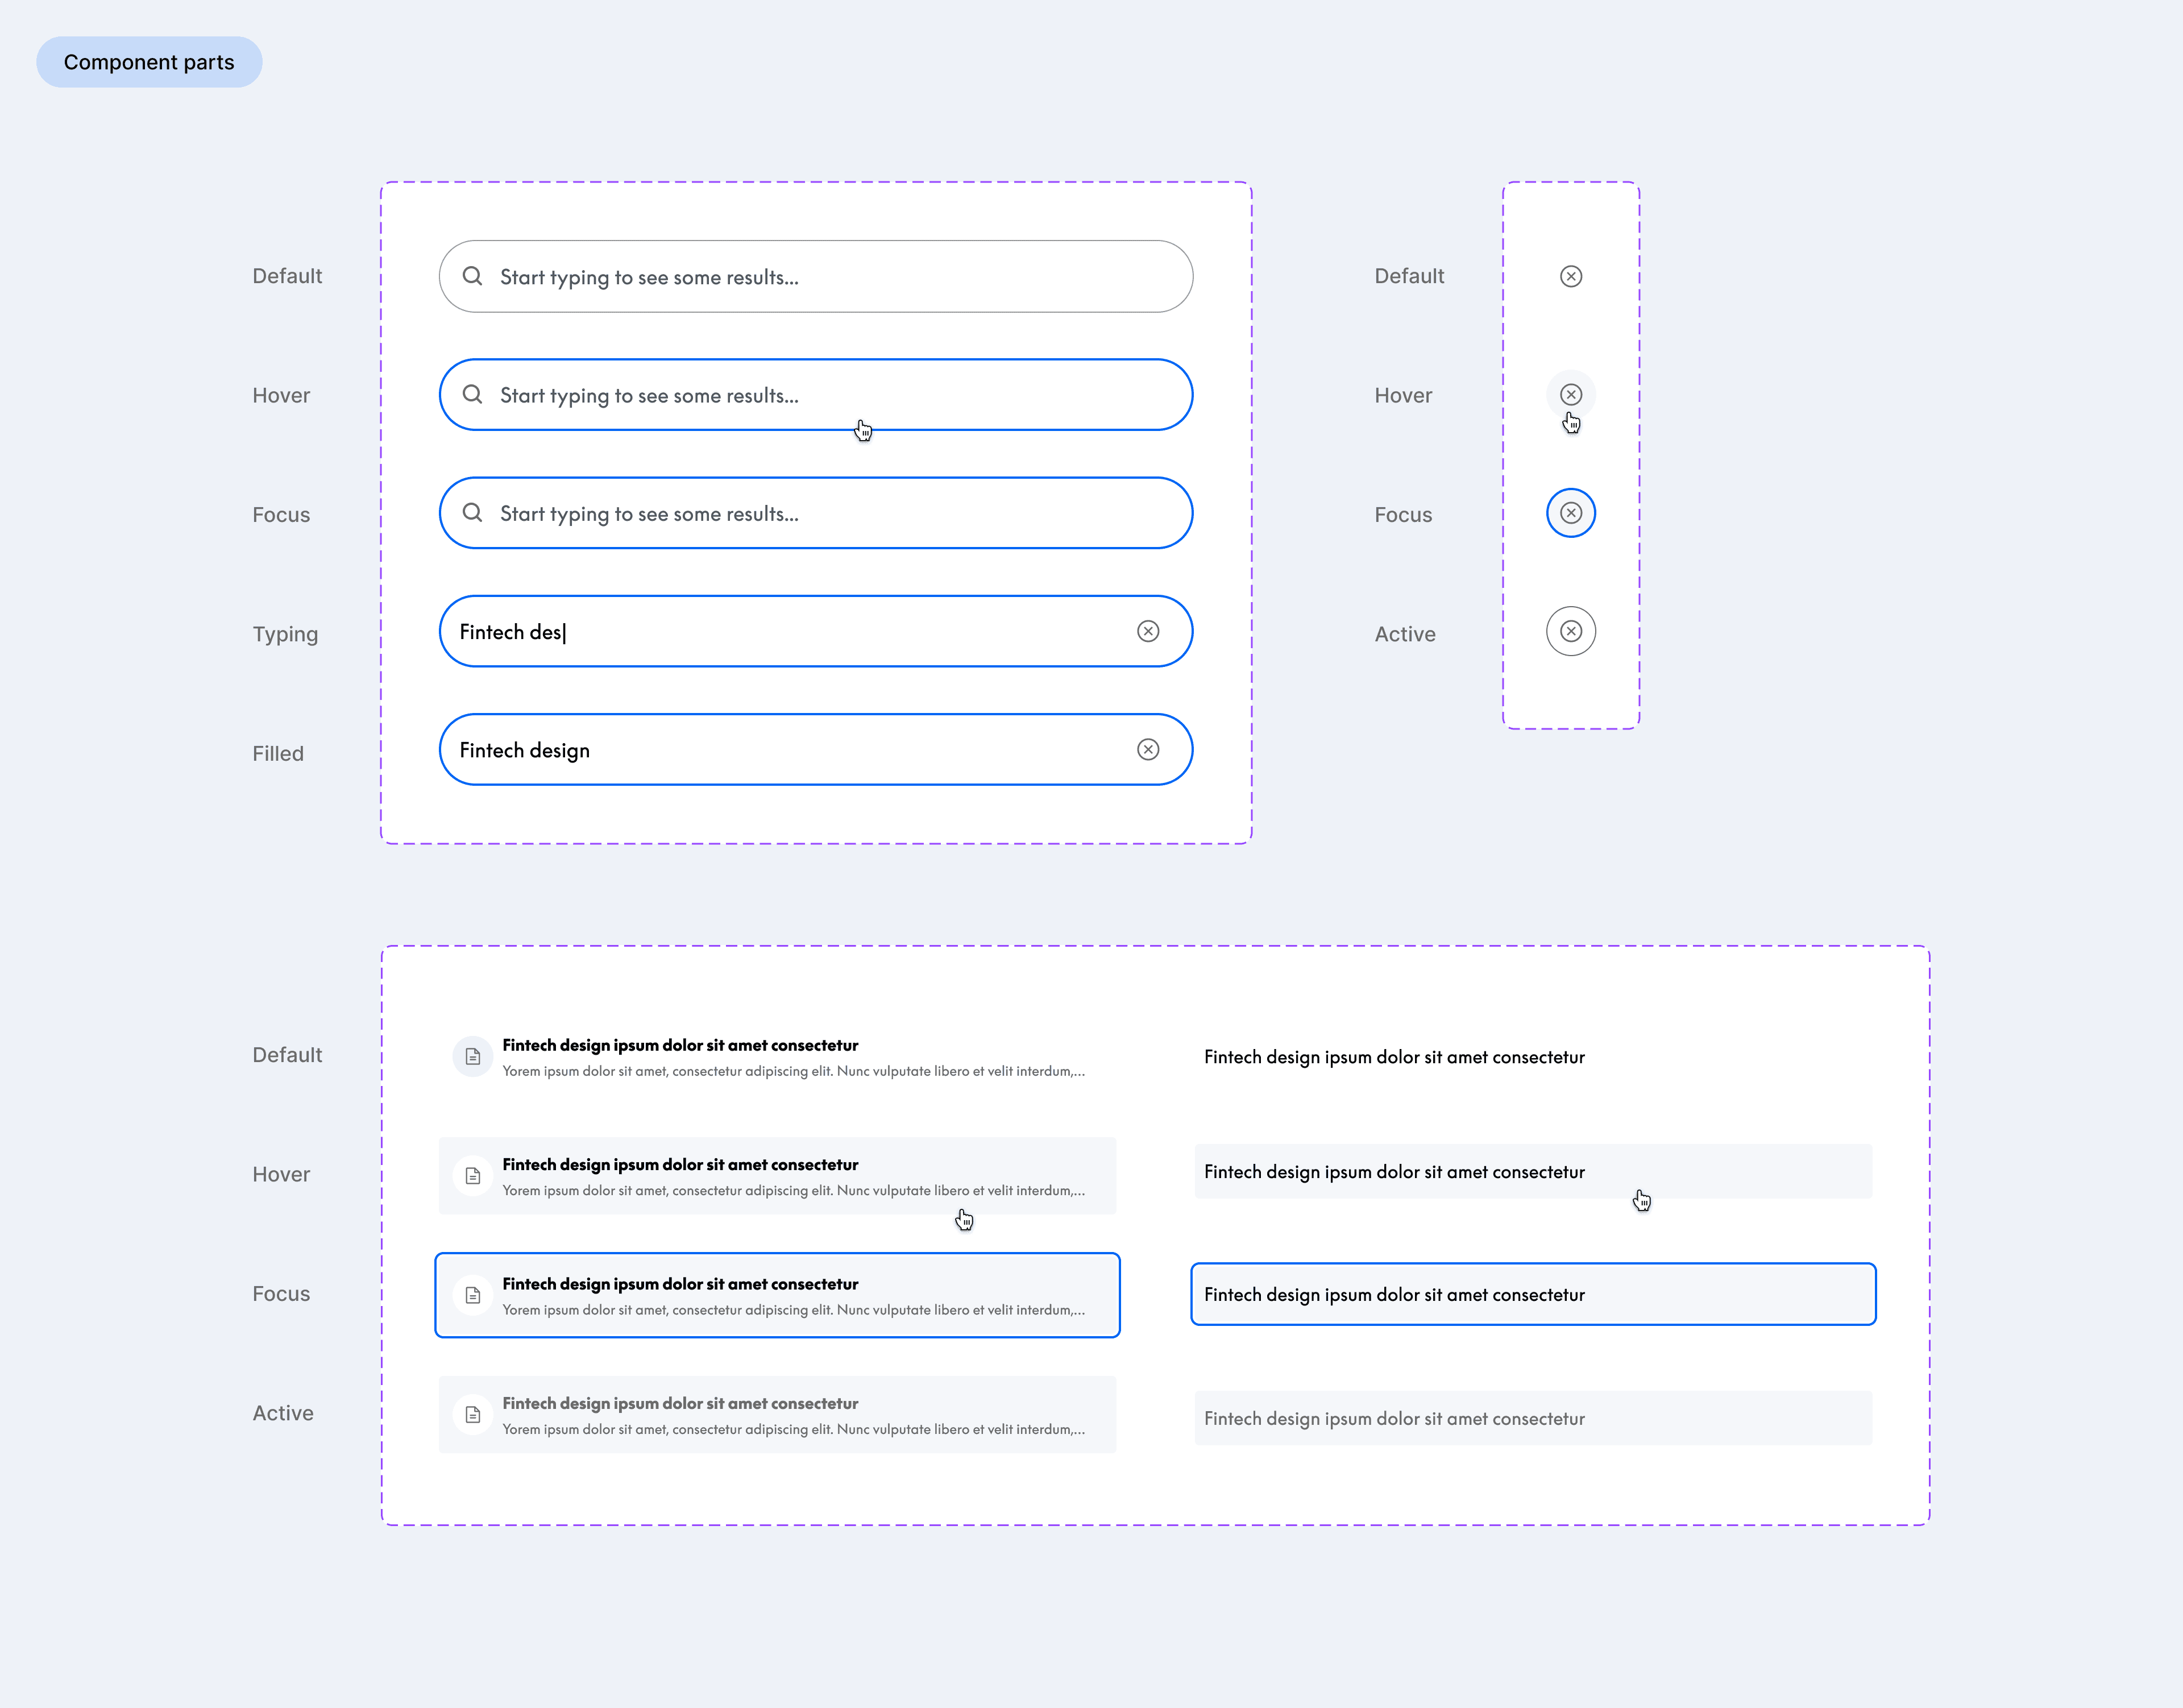Select the hovered two-line Fintech result
Viewport: 2183px width, 1708px height.
pos(777,1176)
